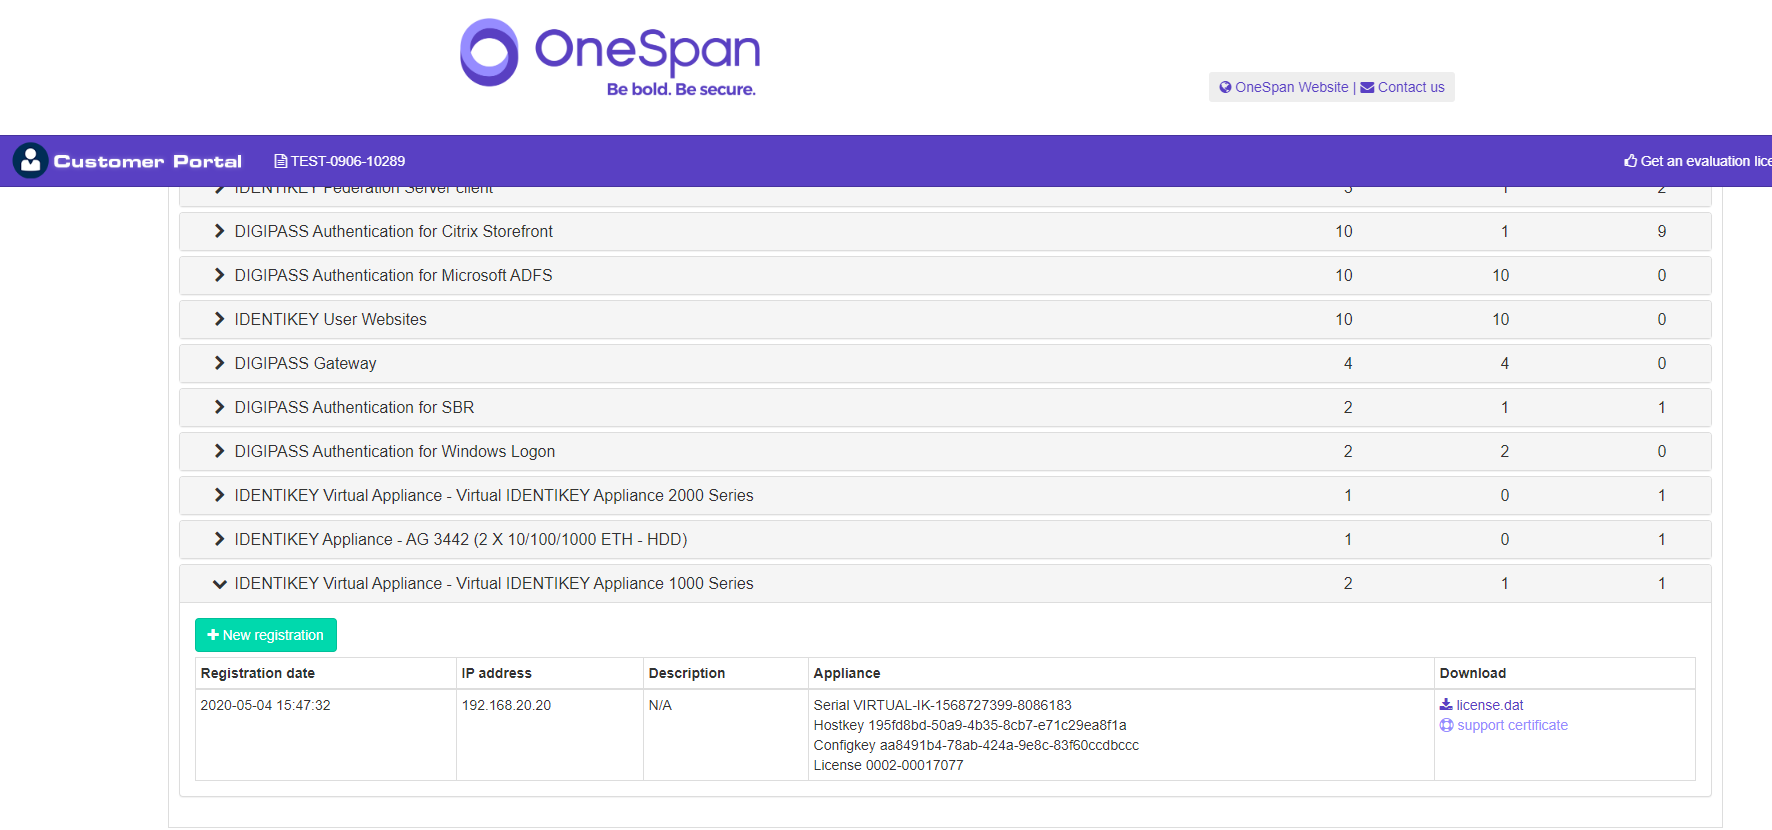Expand Virtual IDENTIKEY Appliance 2000 Series row
Screen dimensions: 1772x830
pyautogui.click(x=945, y=495)
